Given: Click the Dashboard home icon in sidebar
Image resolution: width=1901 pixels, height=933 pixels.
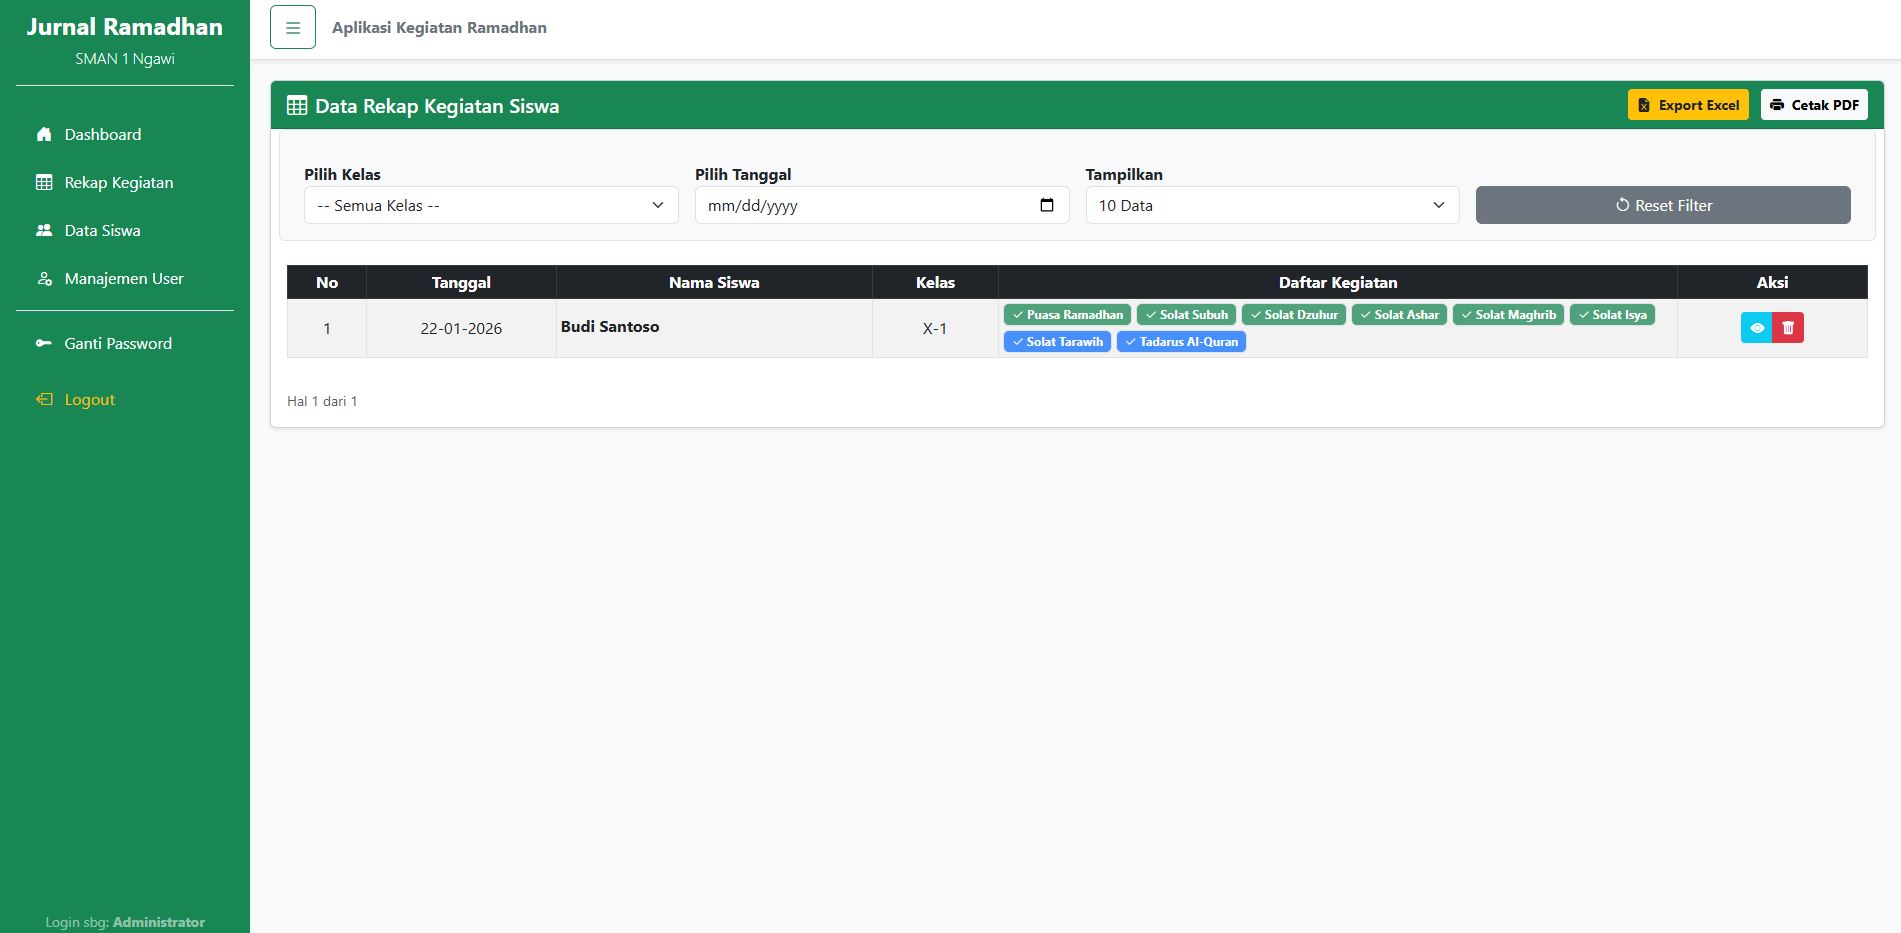Looking at the screenshot, I should coord(44,134).
